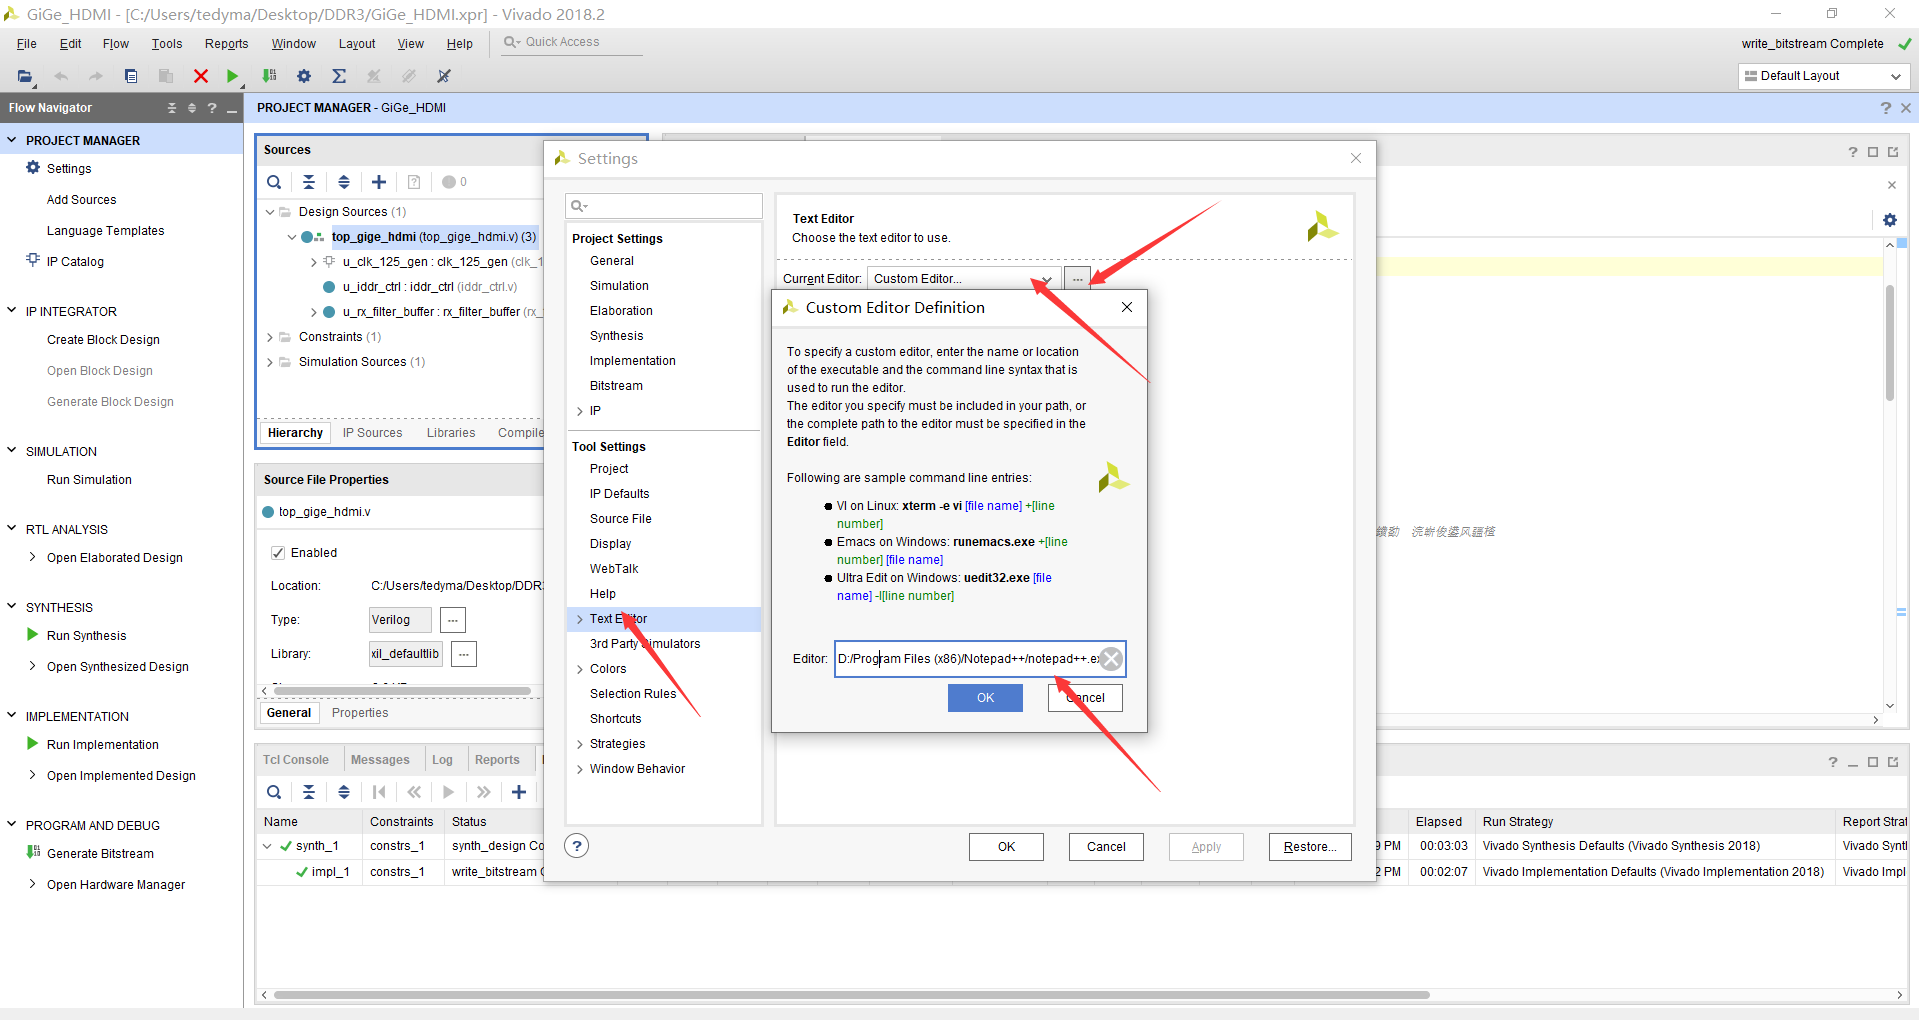This screenshot has width=1919, height=1020.
Task: Click the Quick Access search box
Action: pyautogui.click(x=572, y=42)
